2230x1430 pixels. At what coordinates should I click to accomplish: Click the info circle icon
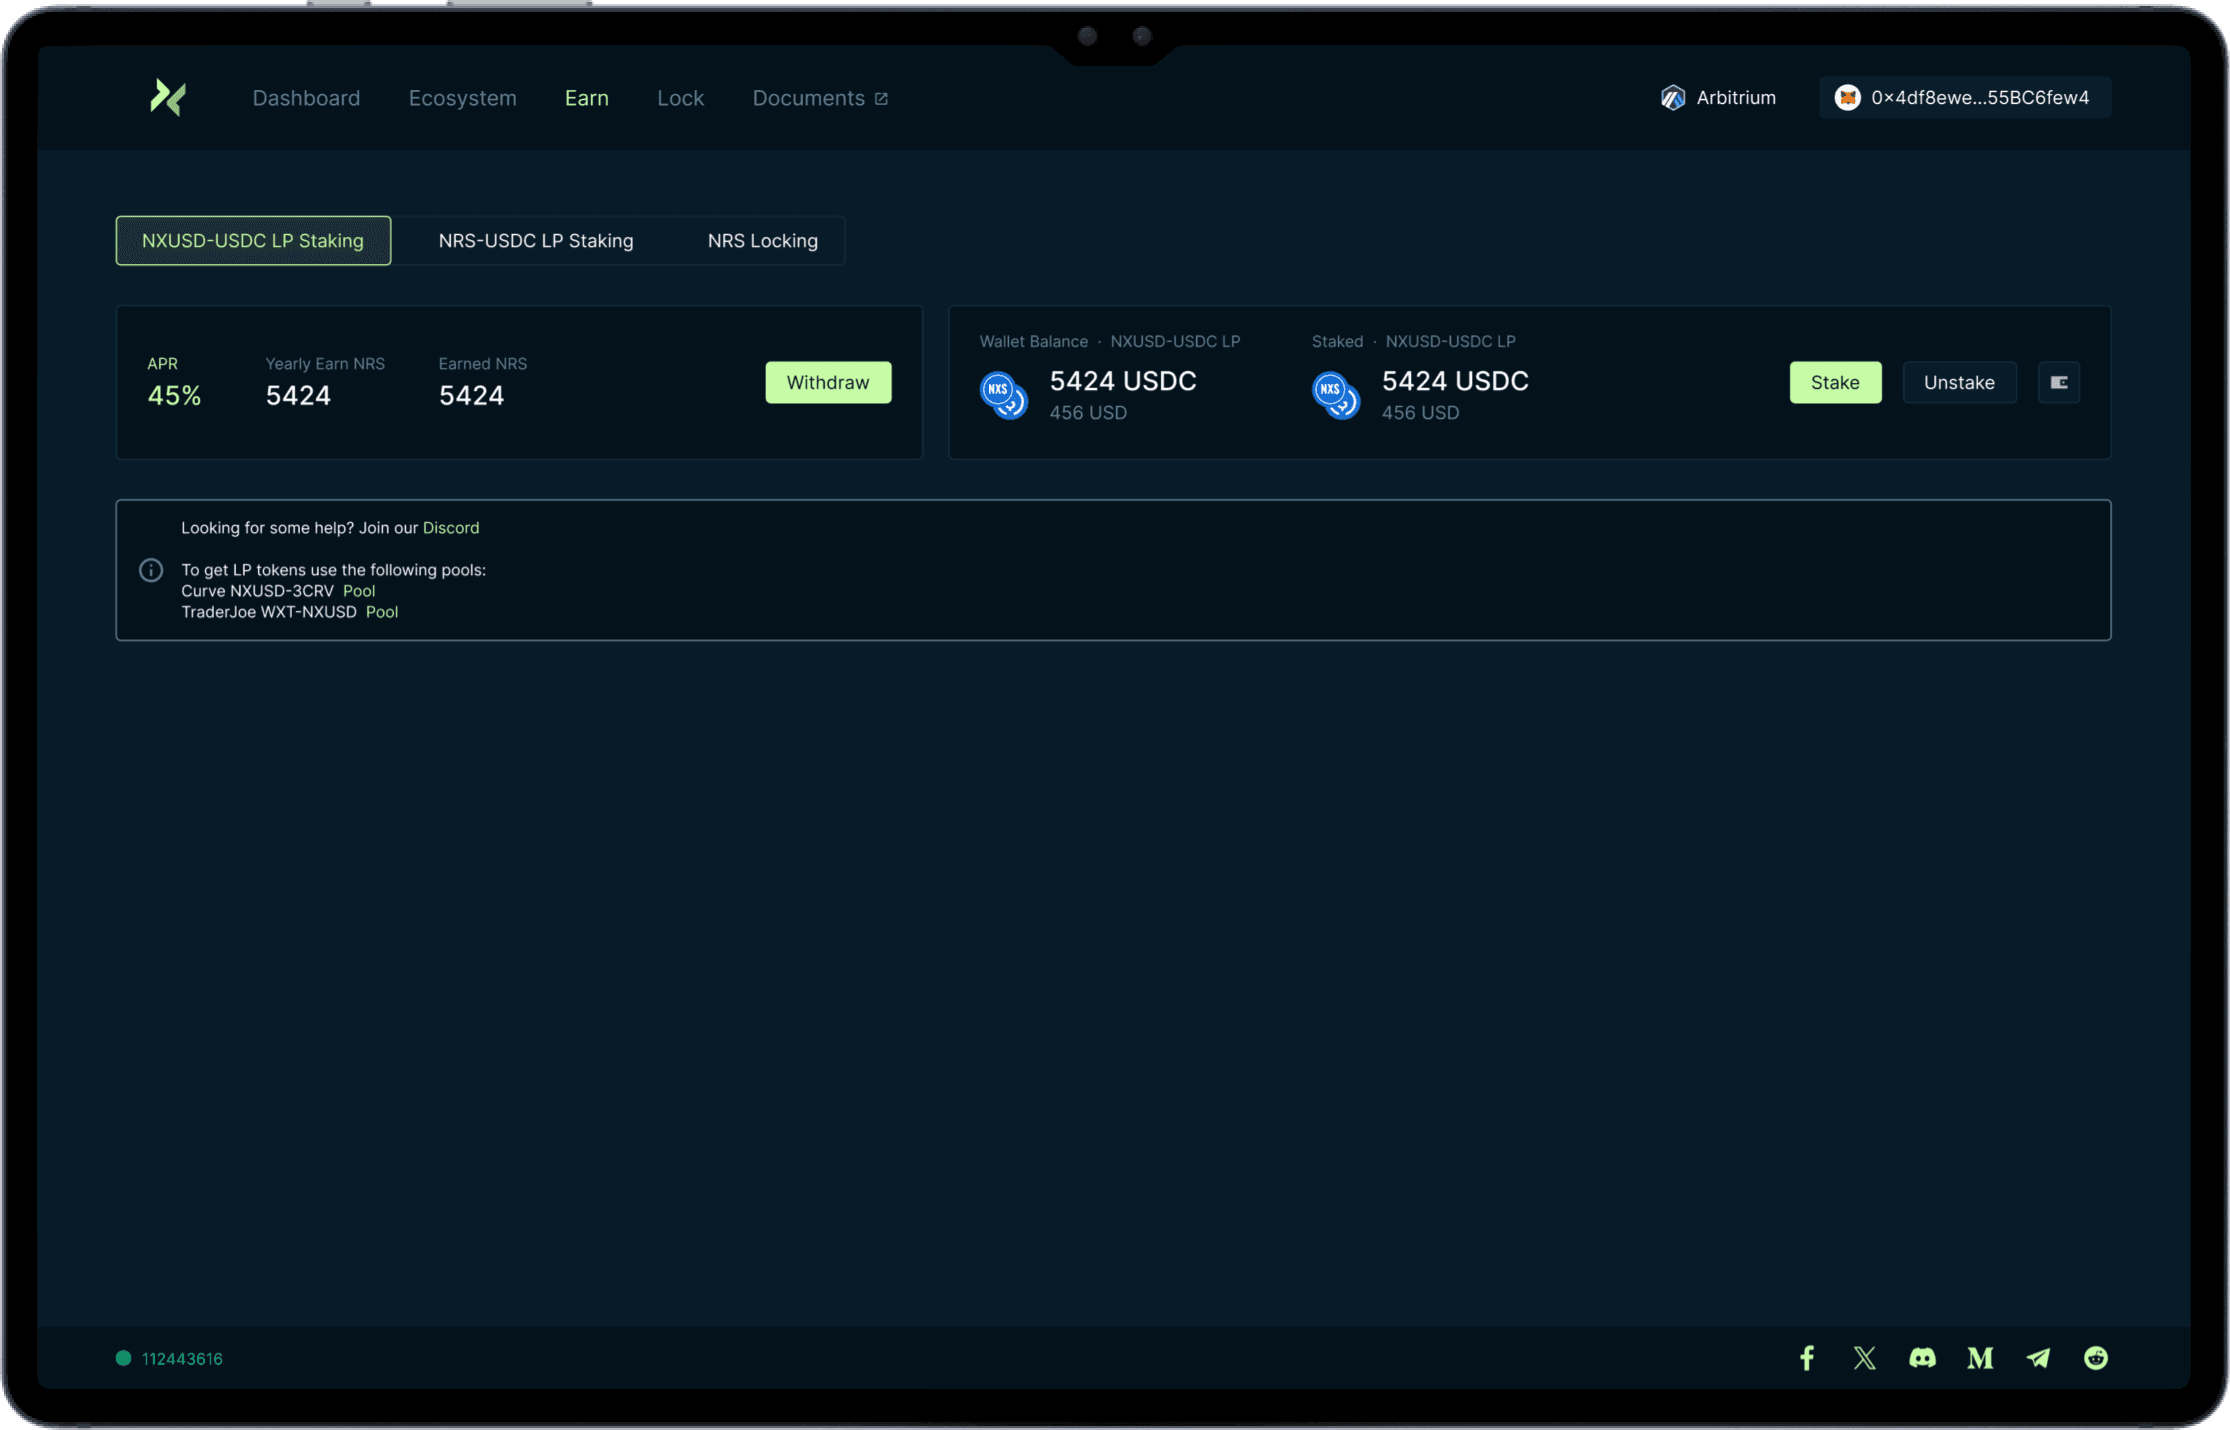pyautogui.click(x=151, y=570)
